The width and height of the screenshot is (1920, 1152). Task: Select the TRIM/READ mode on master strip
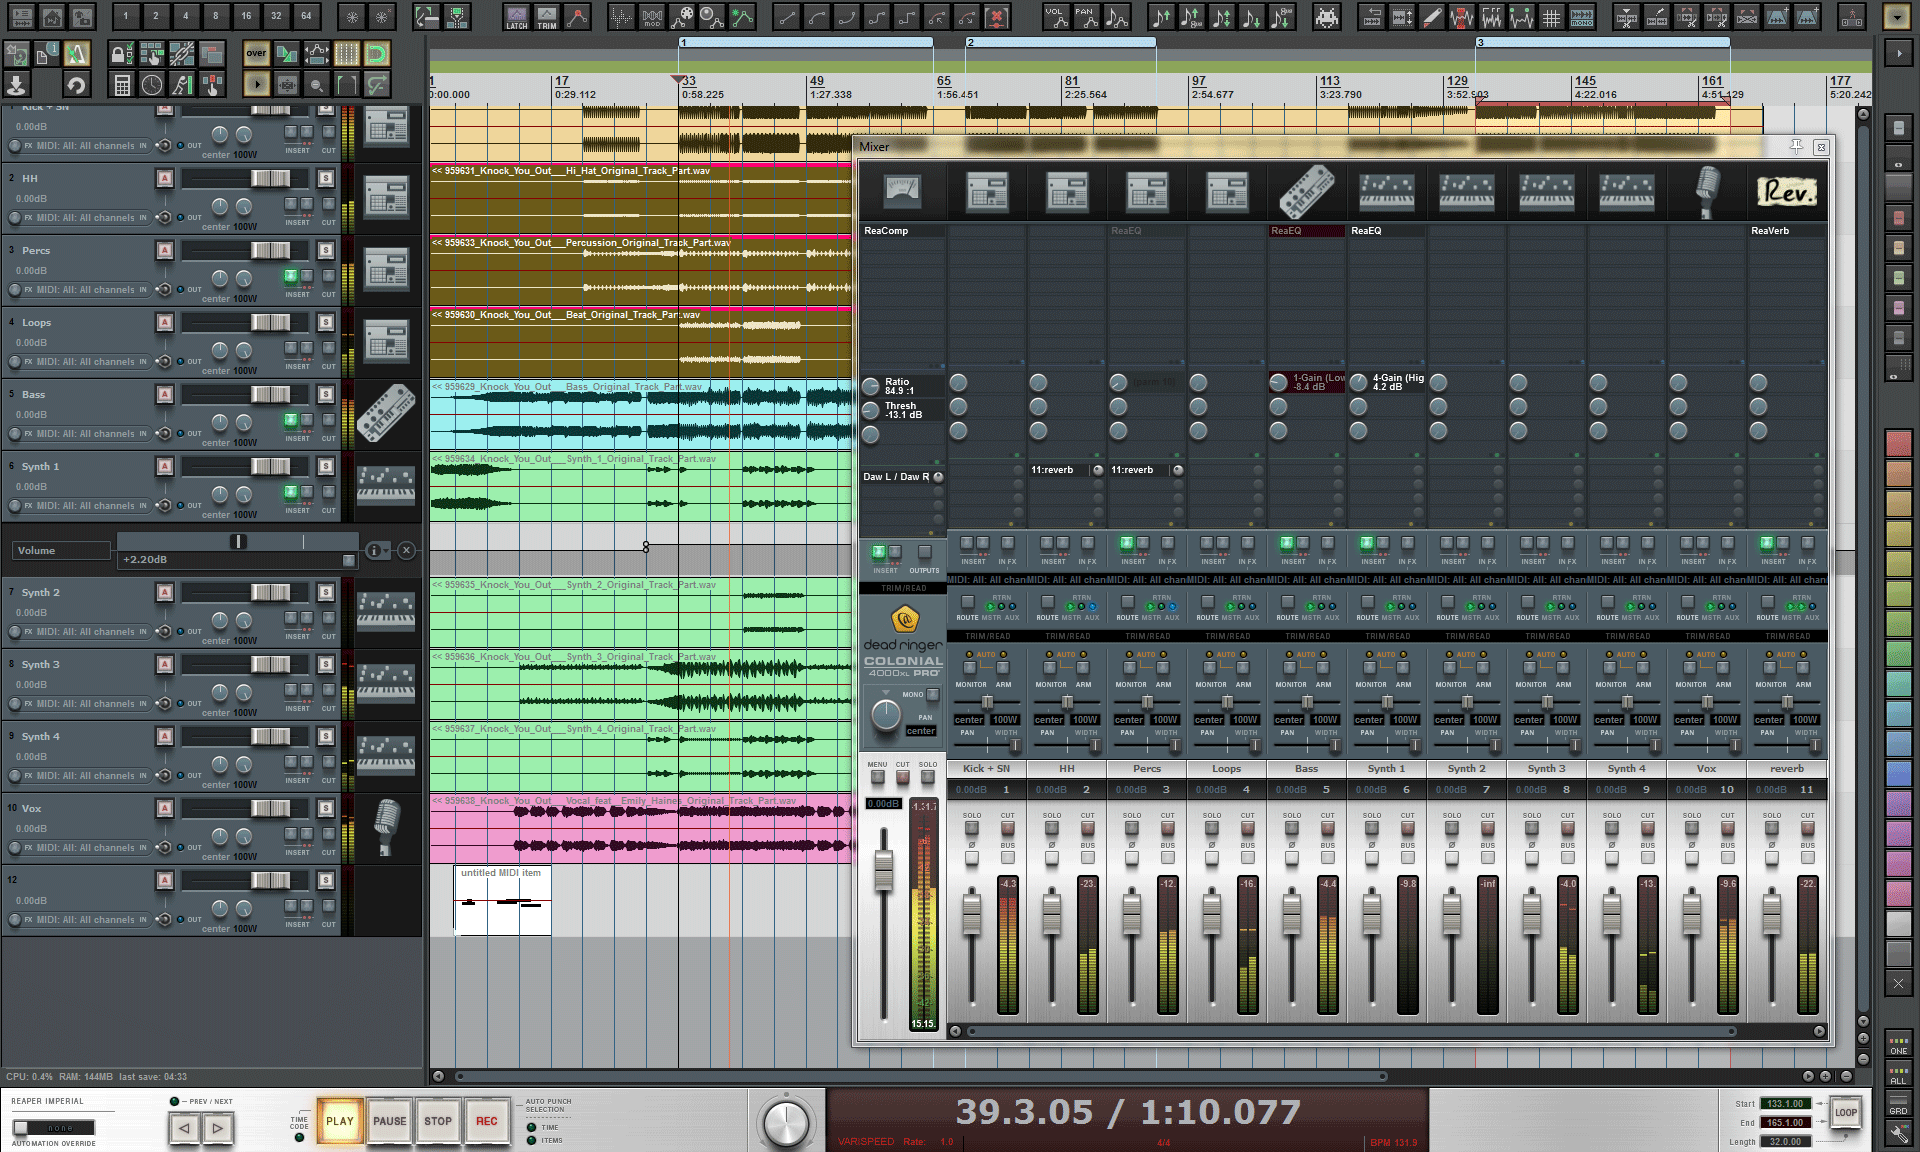[x=903, y=588]
